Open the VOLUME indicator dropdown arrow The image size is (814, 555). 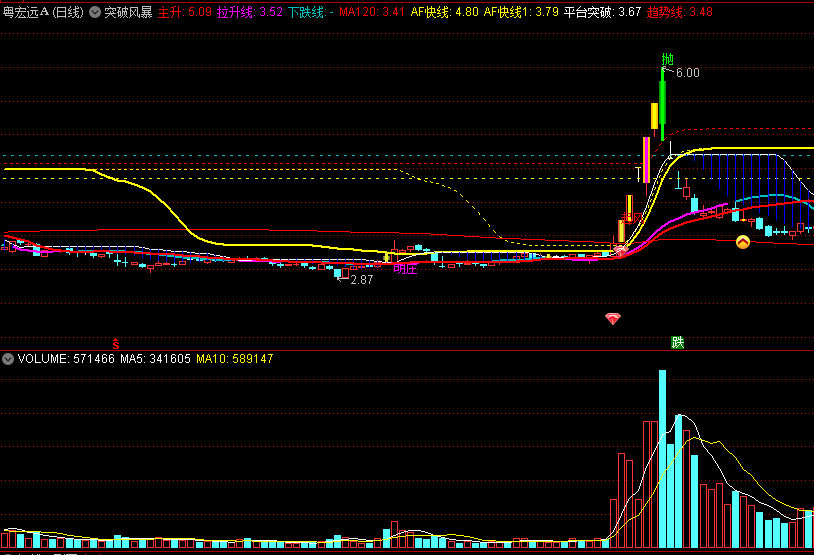click(8, 359)
